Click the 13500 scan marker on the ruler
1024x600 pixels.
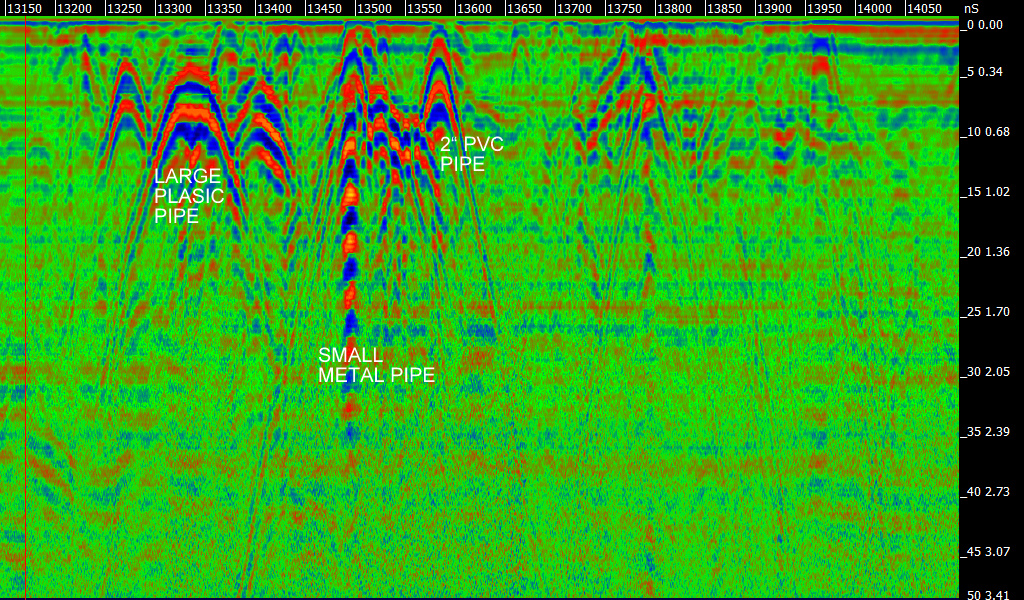pos(374,8)
